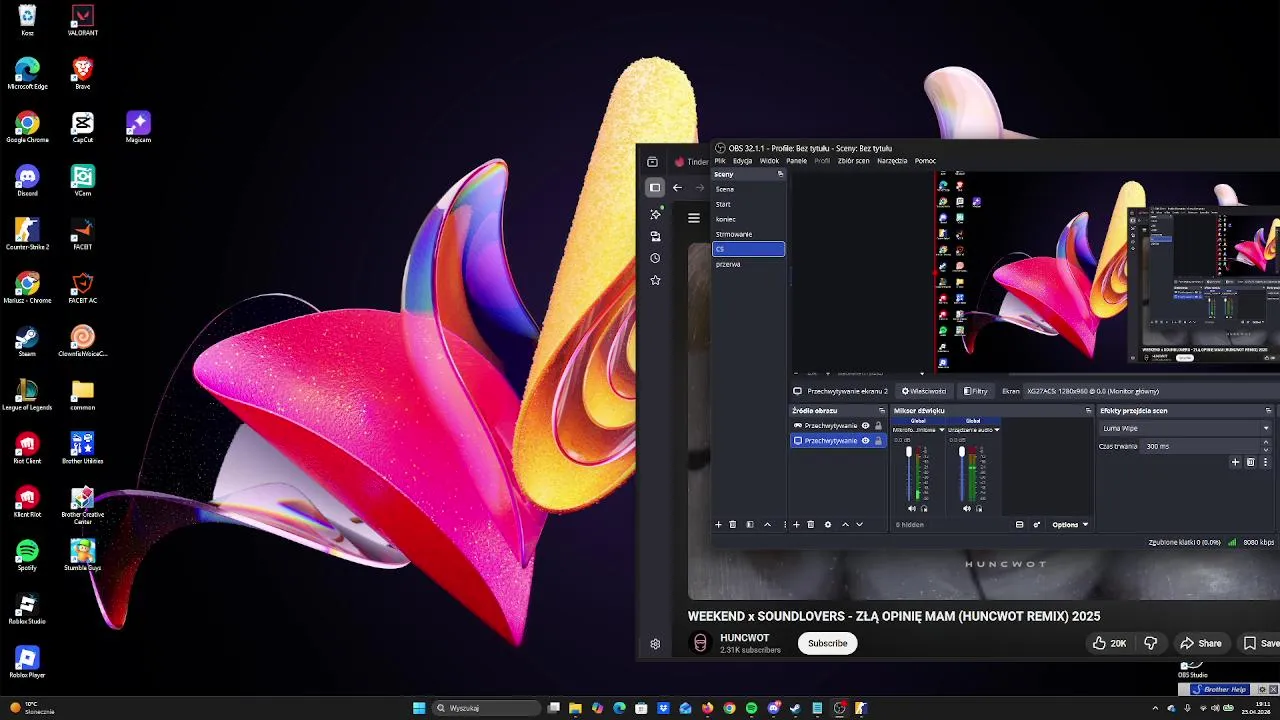Open the Steam desktop shortcut
This screenshot has width=1280, height=720.
(x=27, y=341)
